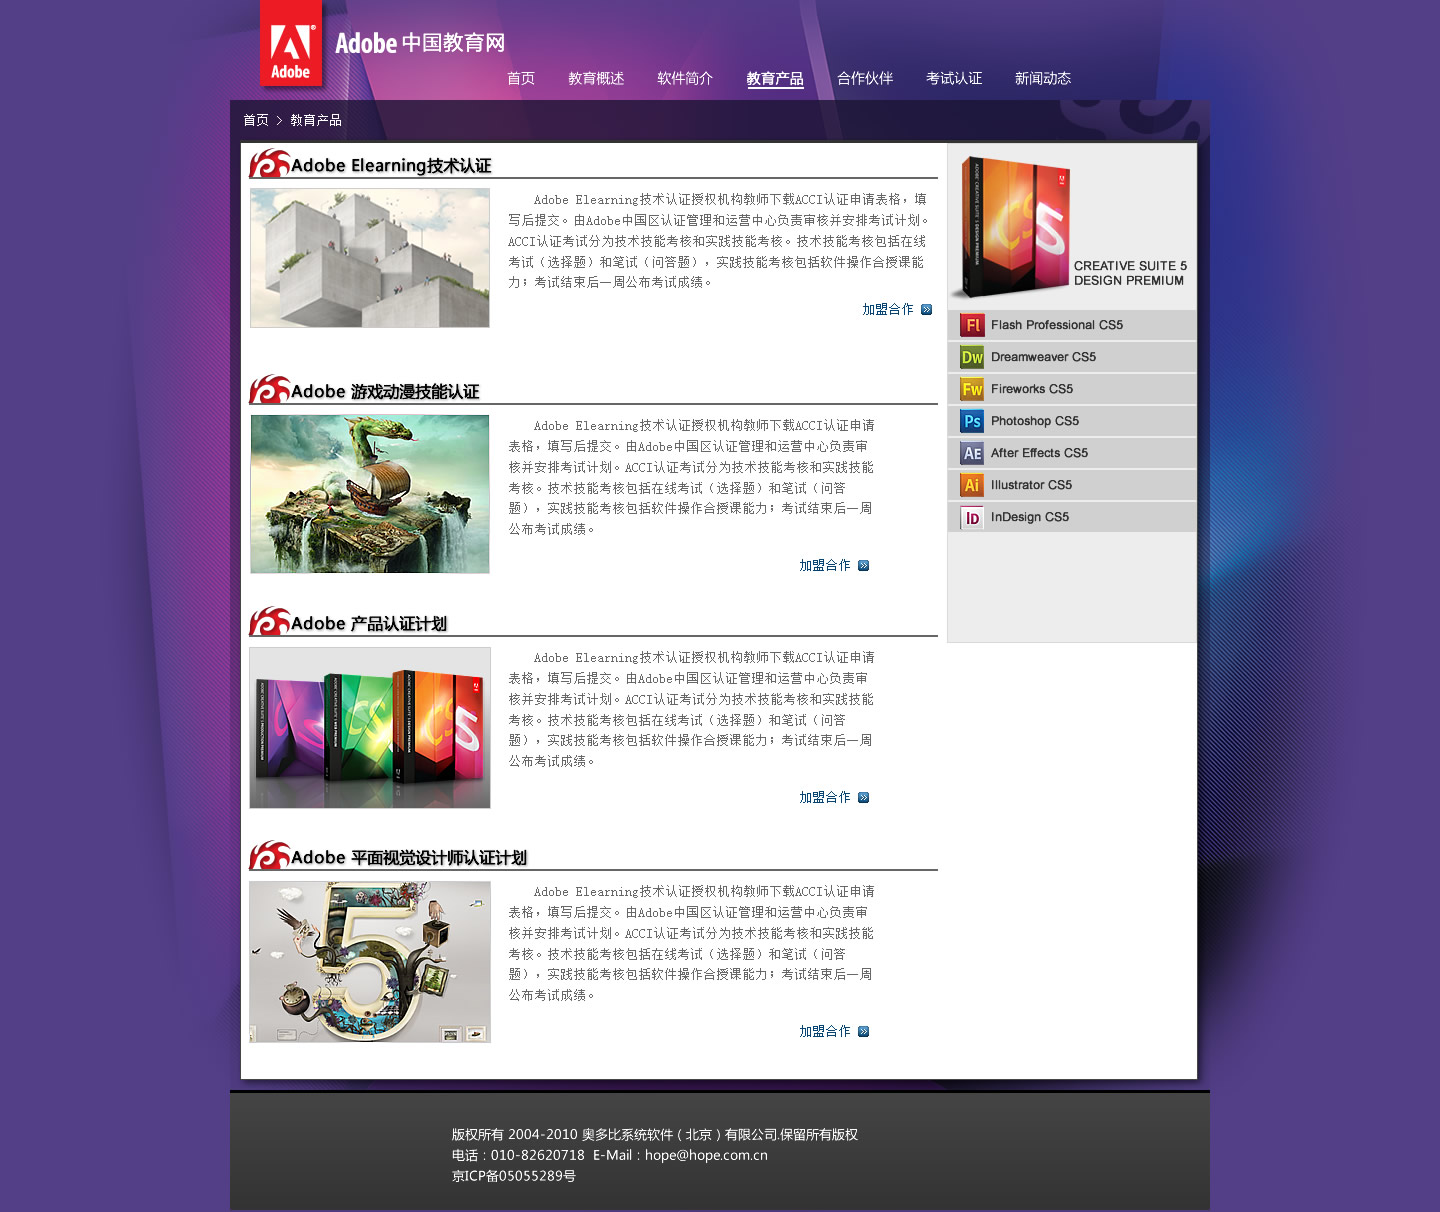Click the Adobe Elearning技术认证 heading
The image size is (1440, 1212).
391,166
